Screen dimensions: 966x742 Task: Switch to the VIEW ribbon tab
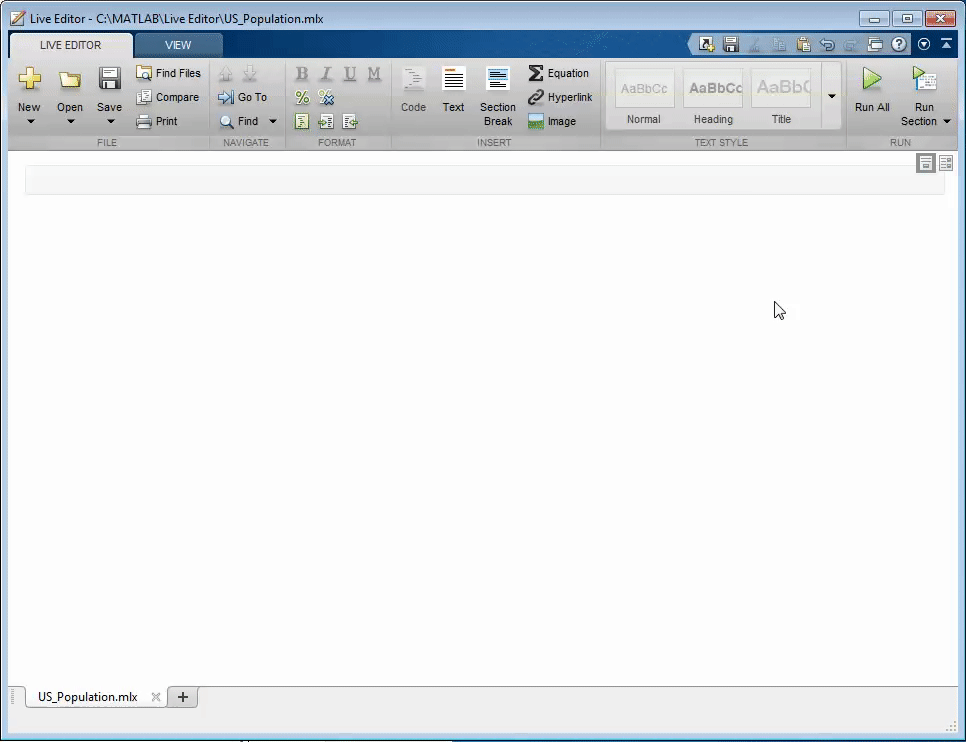click(178, 44)
